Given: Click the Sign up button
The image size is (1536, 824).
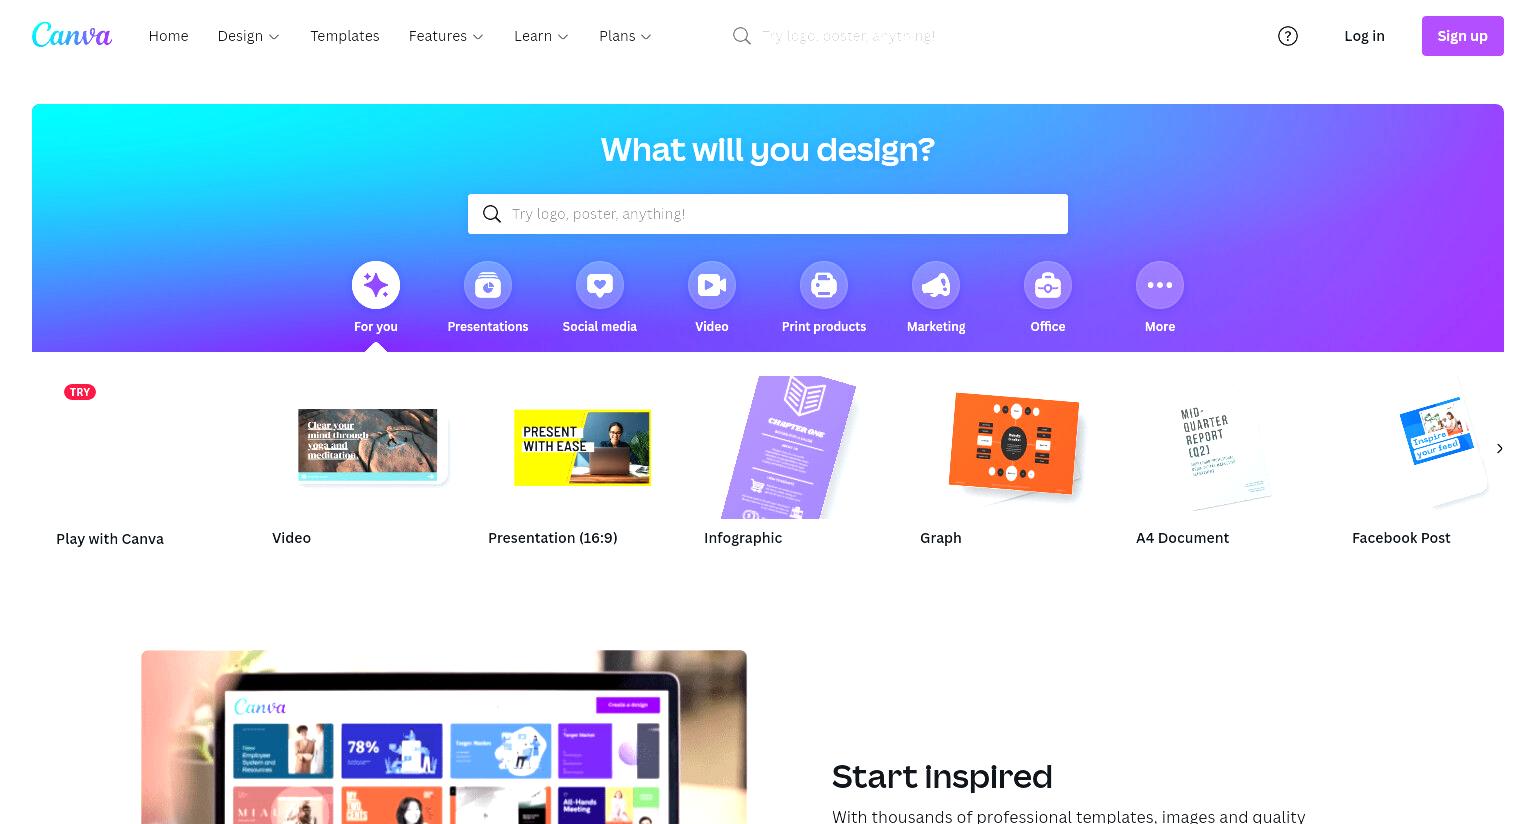Looking at the screenshot, I should pyautogui.click(x=1462, y=36).
